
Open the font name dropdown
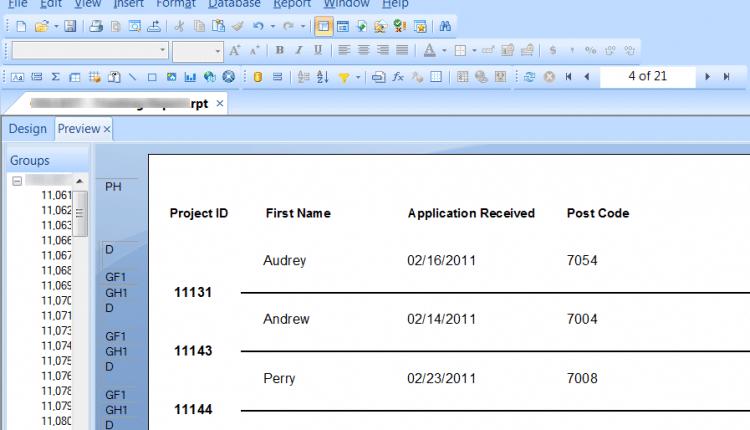coord(163,50)
